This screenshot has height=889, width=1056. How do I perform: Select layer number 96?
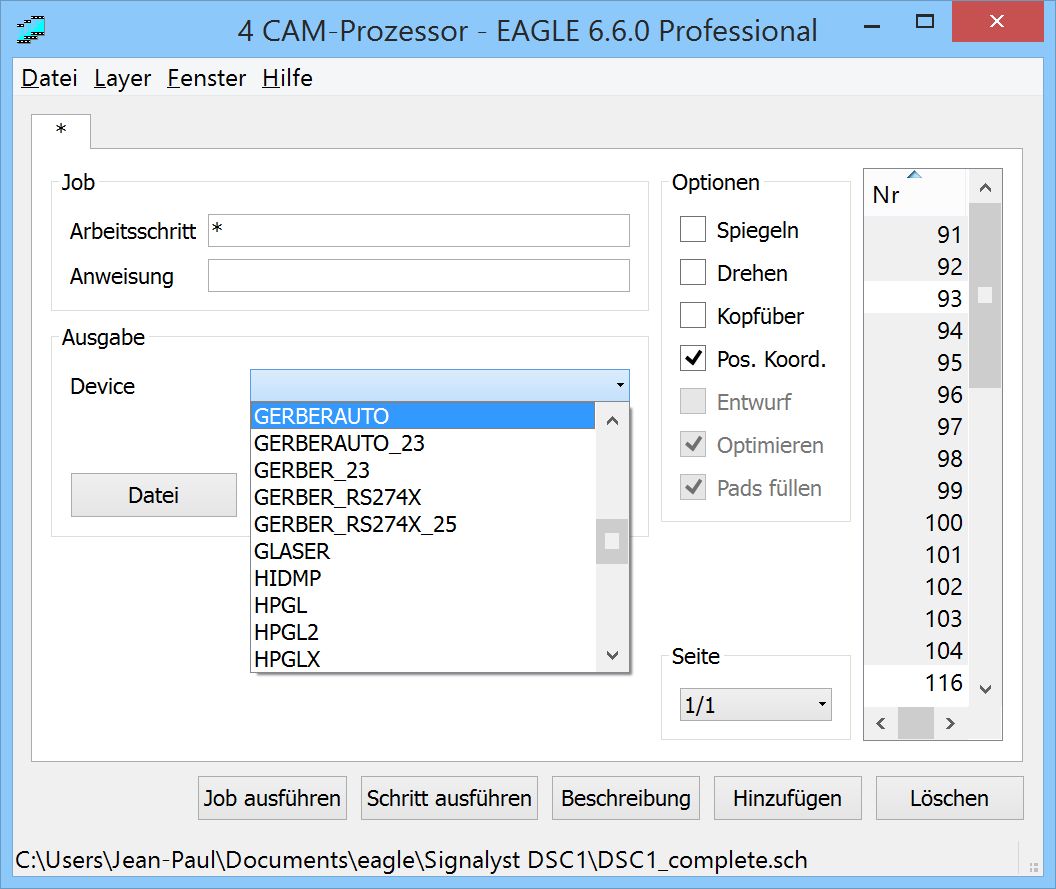pyautogui.click(x=916, y=394)
